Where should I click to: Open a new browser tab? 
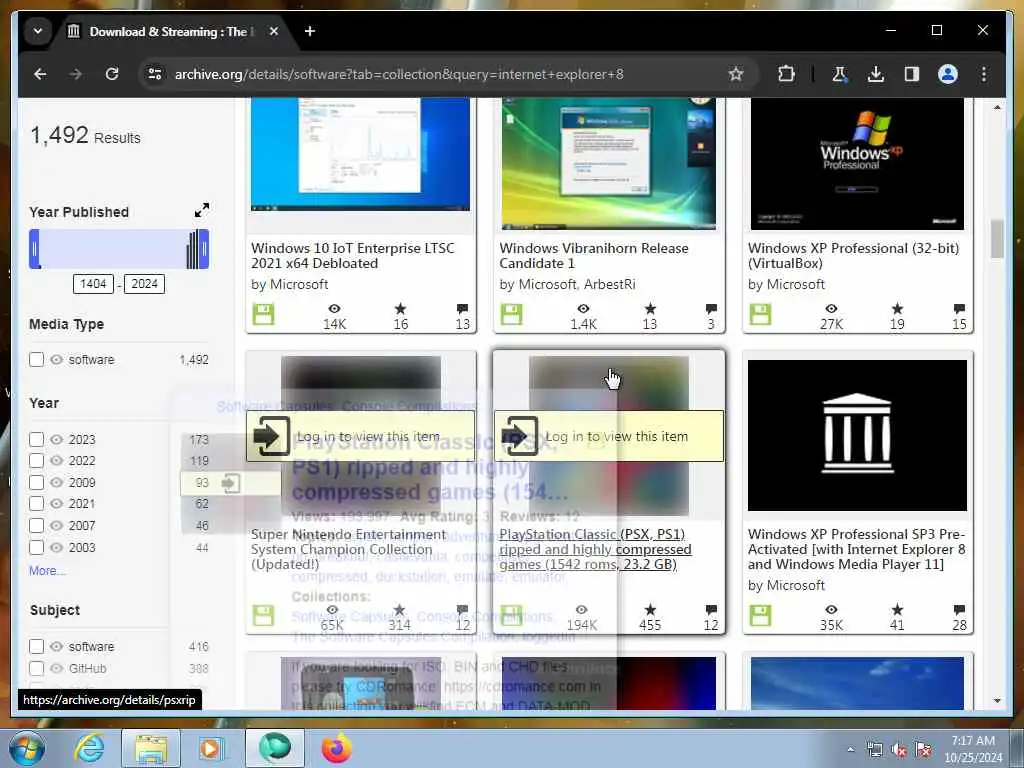tap(310, 31)
